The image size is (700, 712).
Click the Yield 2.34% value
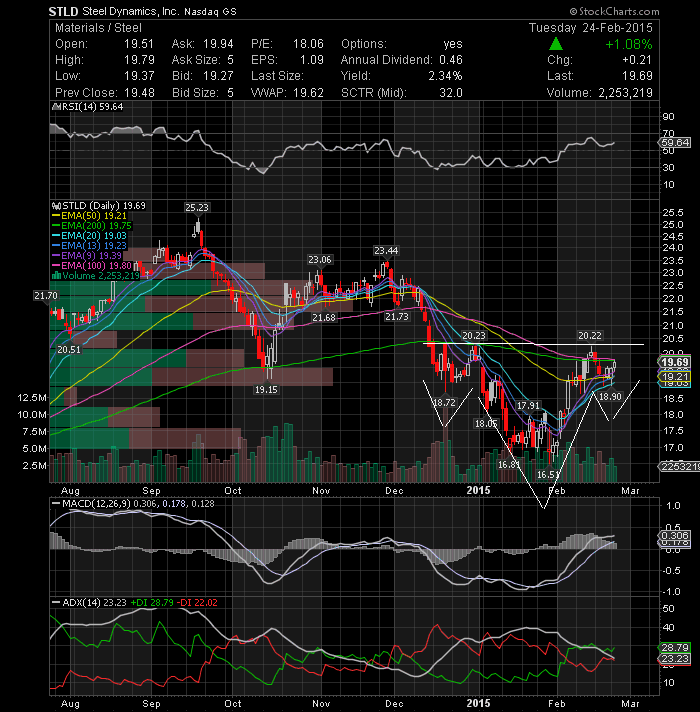pos(445,76)
